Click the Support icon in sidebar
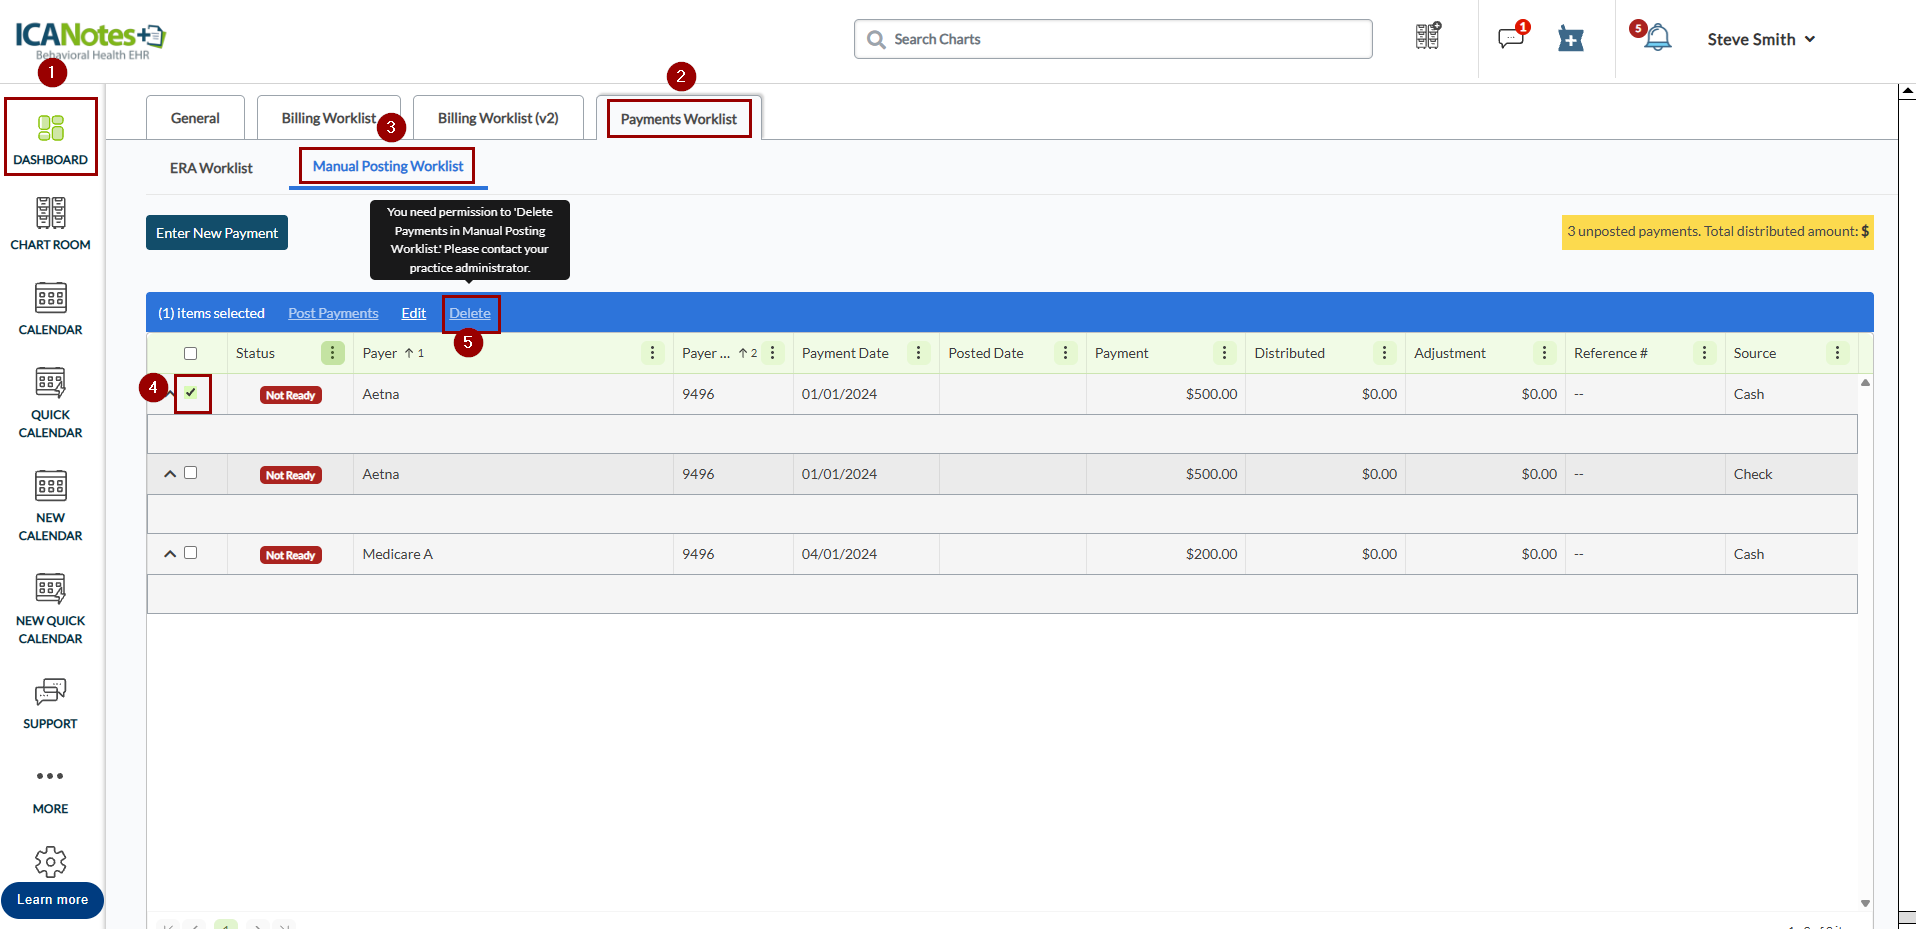The width and height of the screenshot is (1916, 929). point(50,704)
